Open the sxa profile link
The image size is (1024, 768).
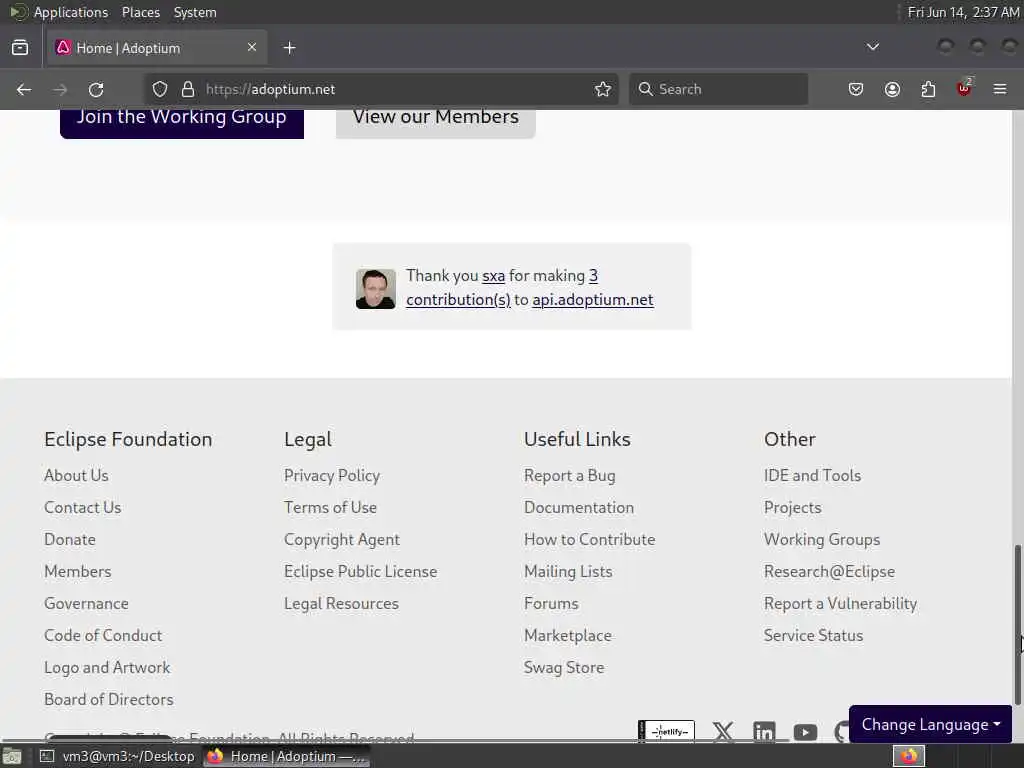[x=493, y=276]
